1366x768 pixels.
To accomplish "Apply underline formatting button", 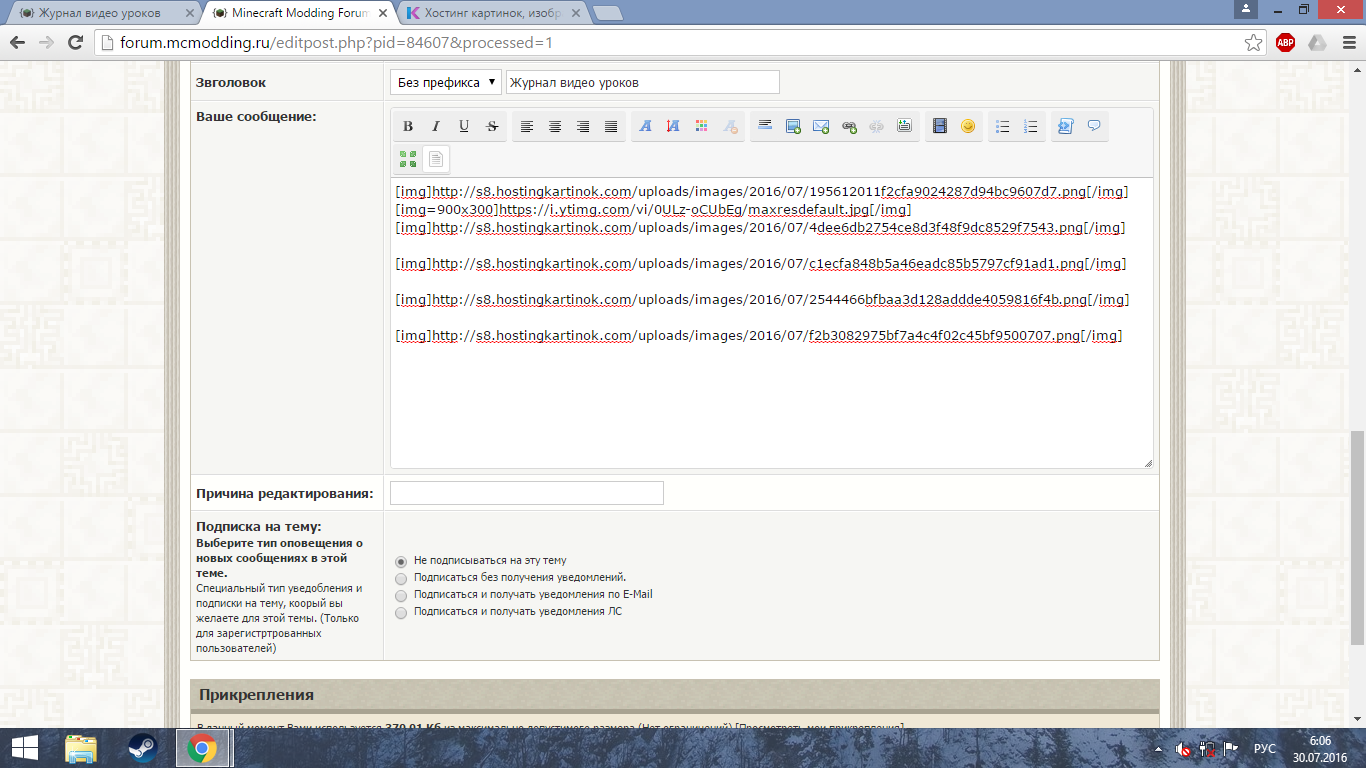I will (464, 126).
